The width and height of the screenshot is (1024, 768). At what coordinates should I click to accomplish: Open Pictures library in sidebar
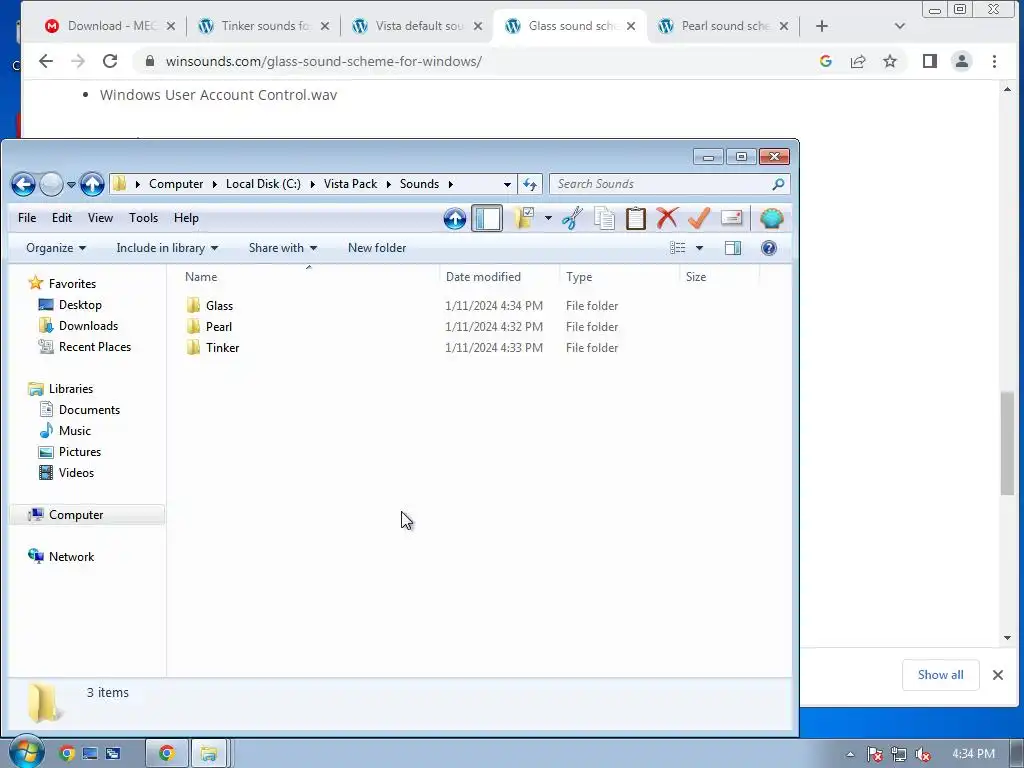(80, 452)
